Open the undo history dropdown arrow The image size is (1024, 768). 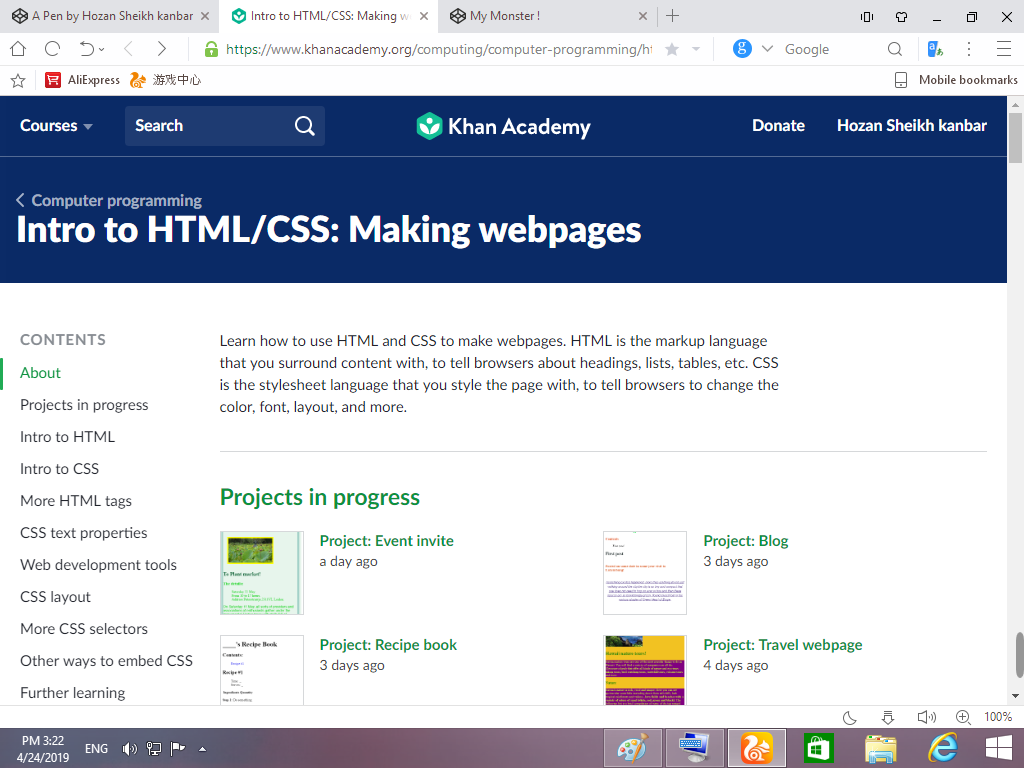101,50
